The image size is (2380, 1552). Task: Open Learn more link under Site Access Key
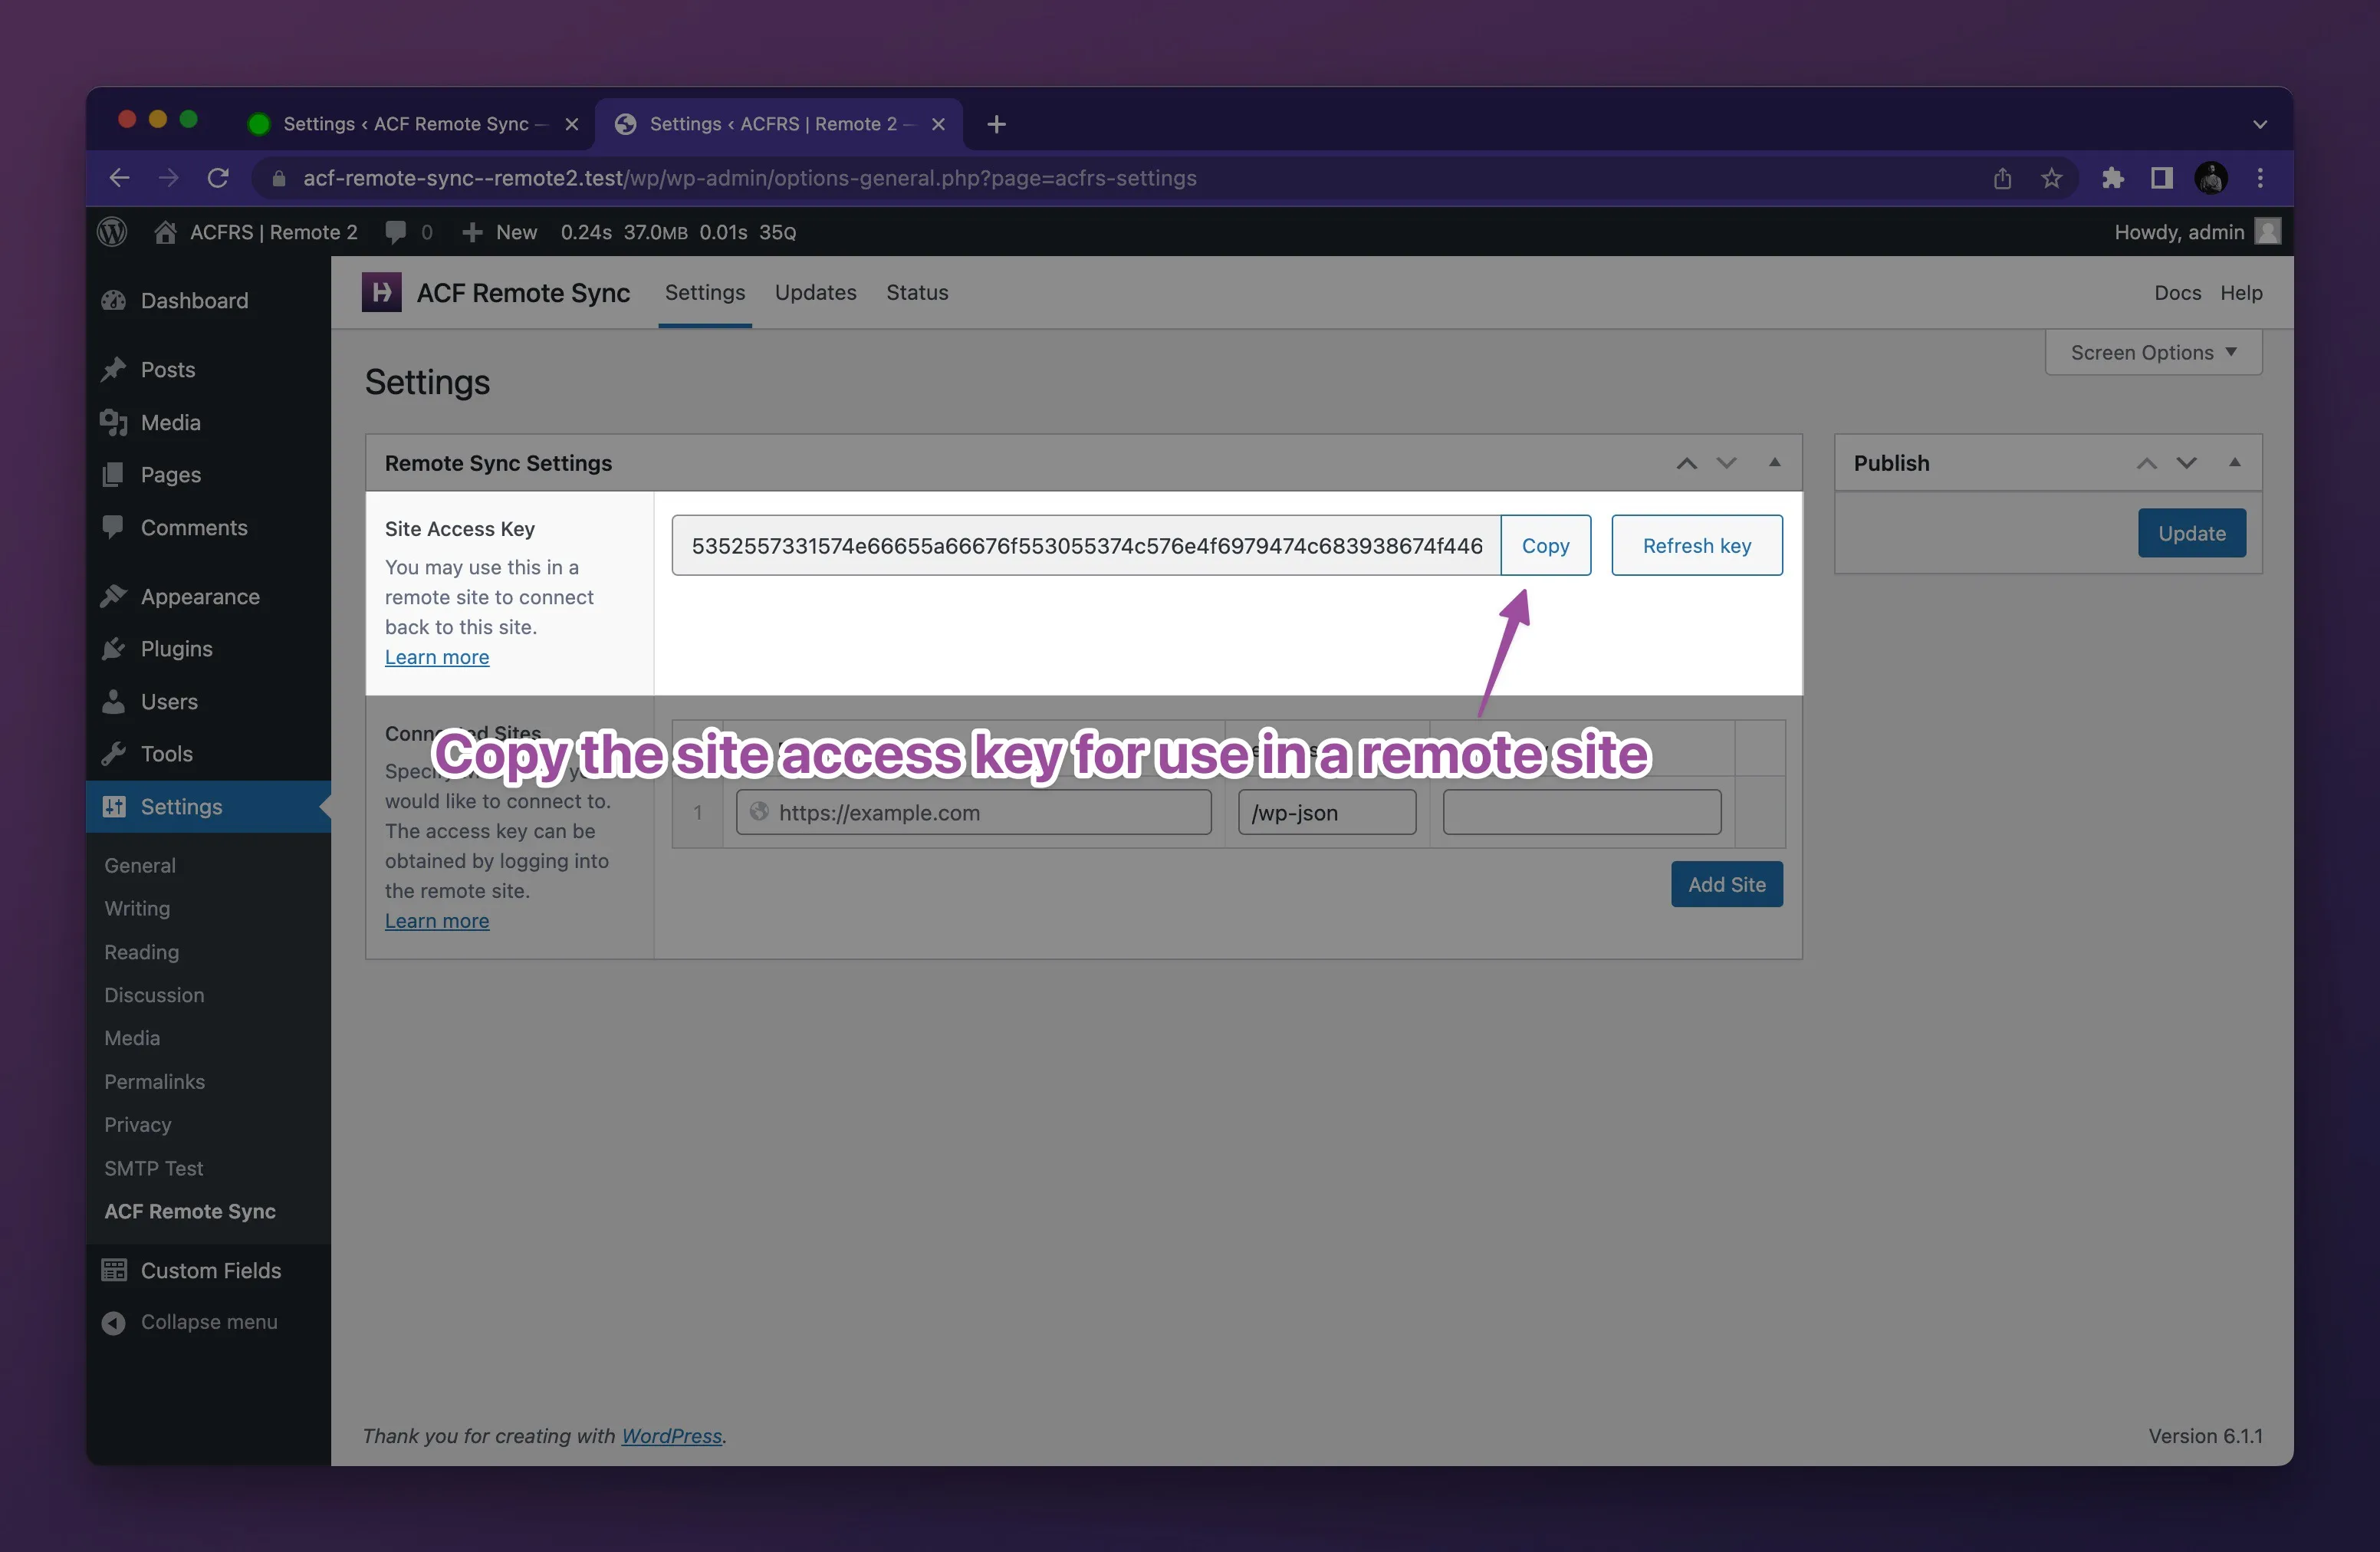click(x=437, y=657)
